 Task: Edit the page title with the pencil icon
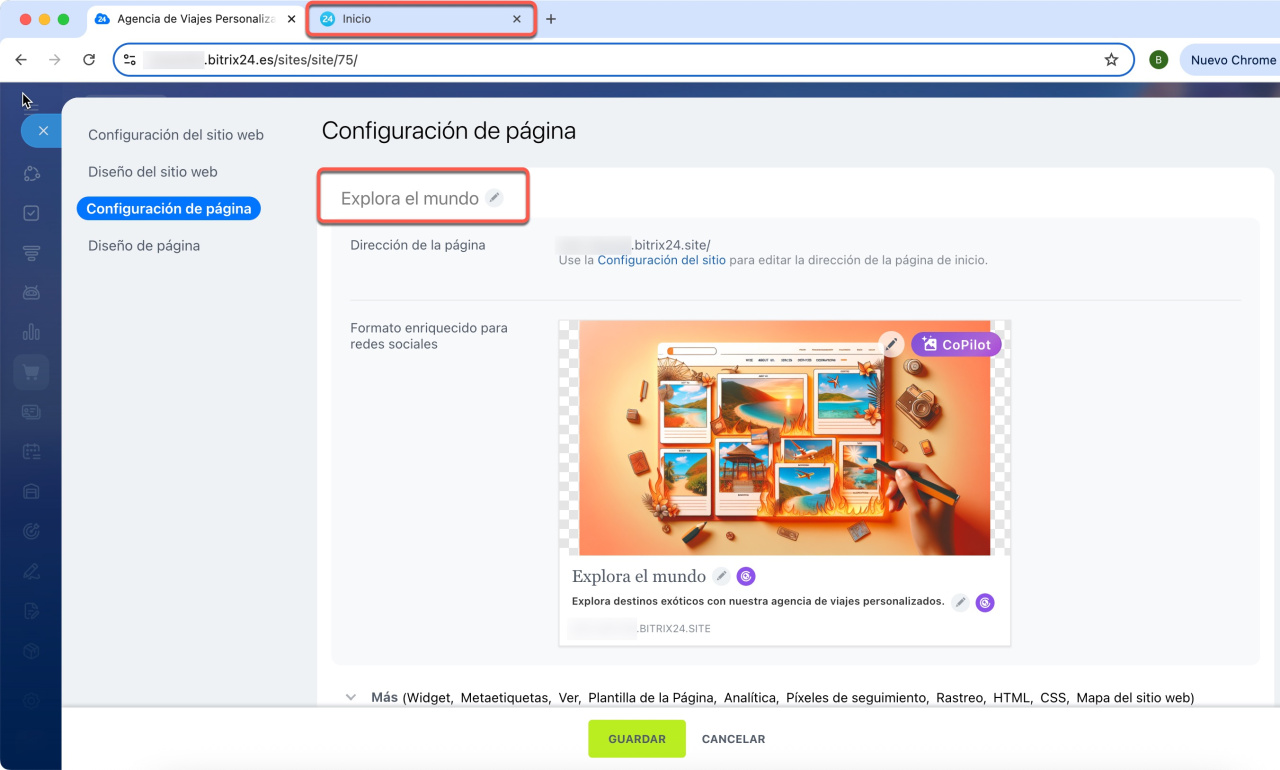[x=494, y=198]
